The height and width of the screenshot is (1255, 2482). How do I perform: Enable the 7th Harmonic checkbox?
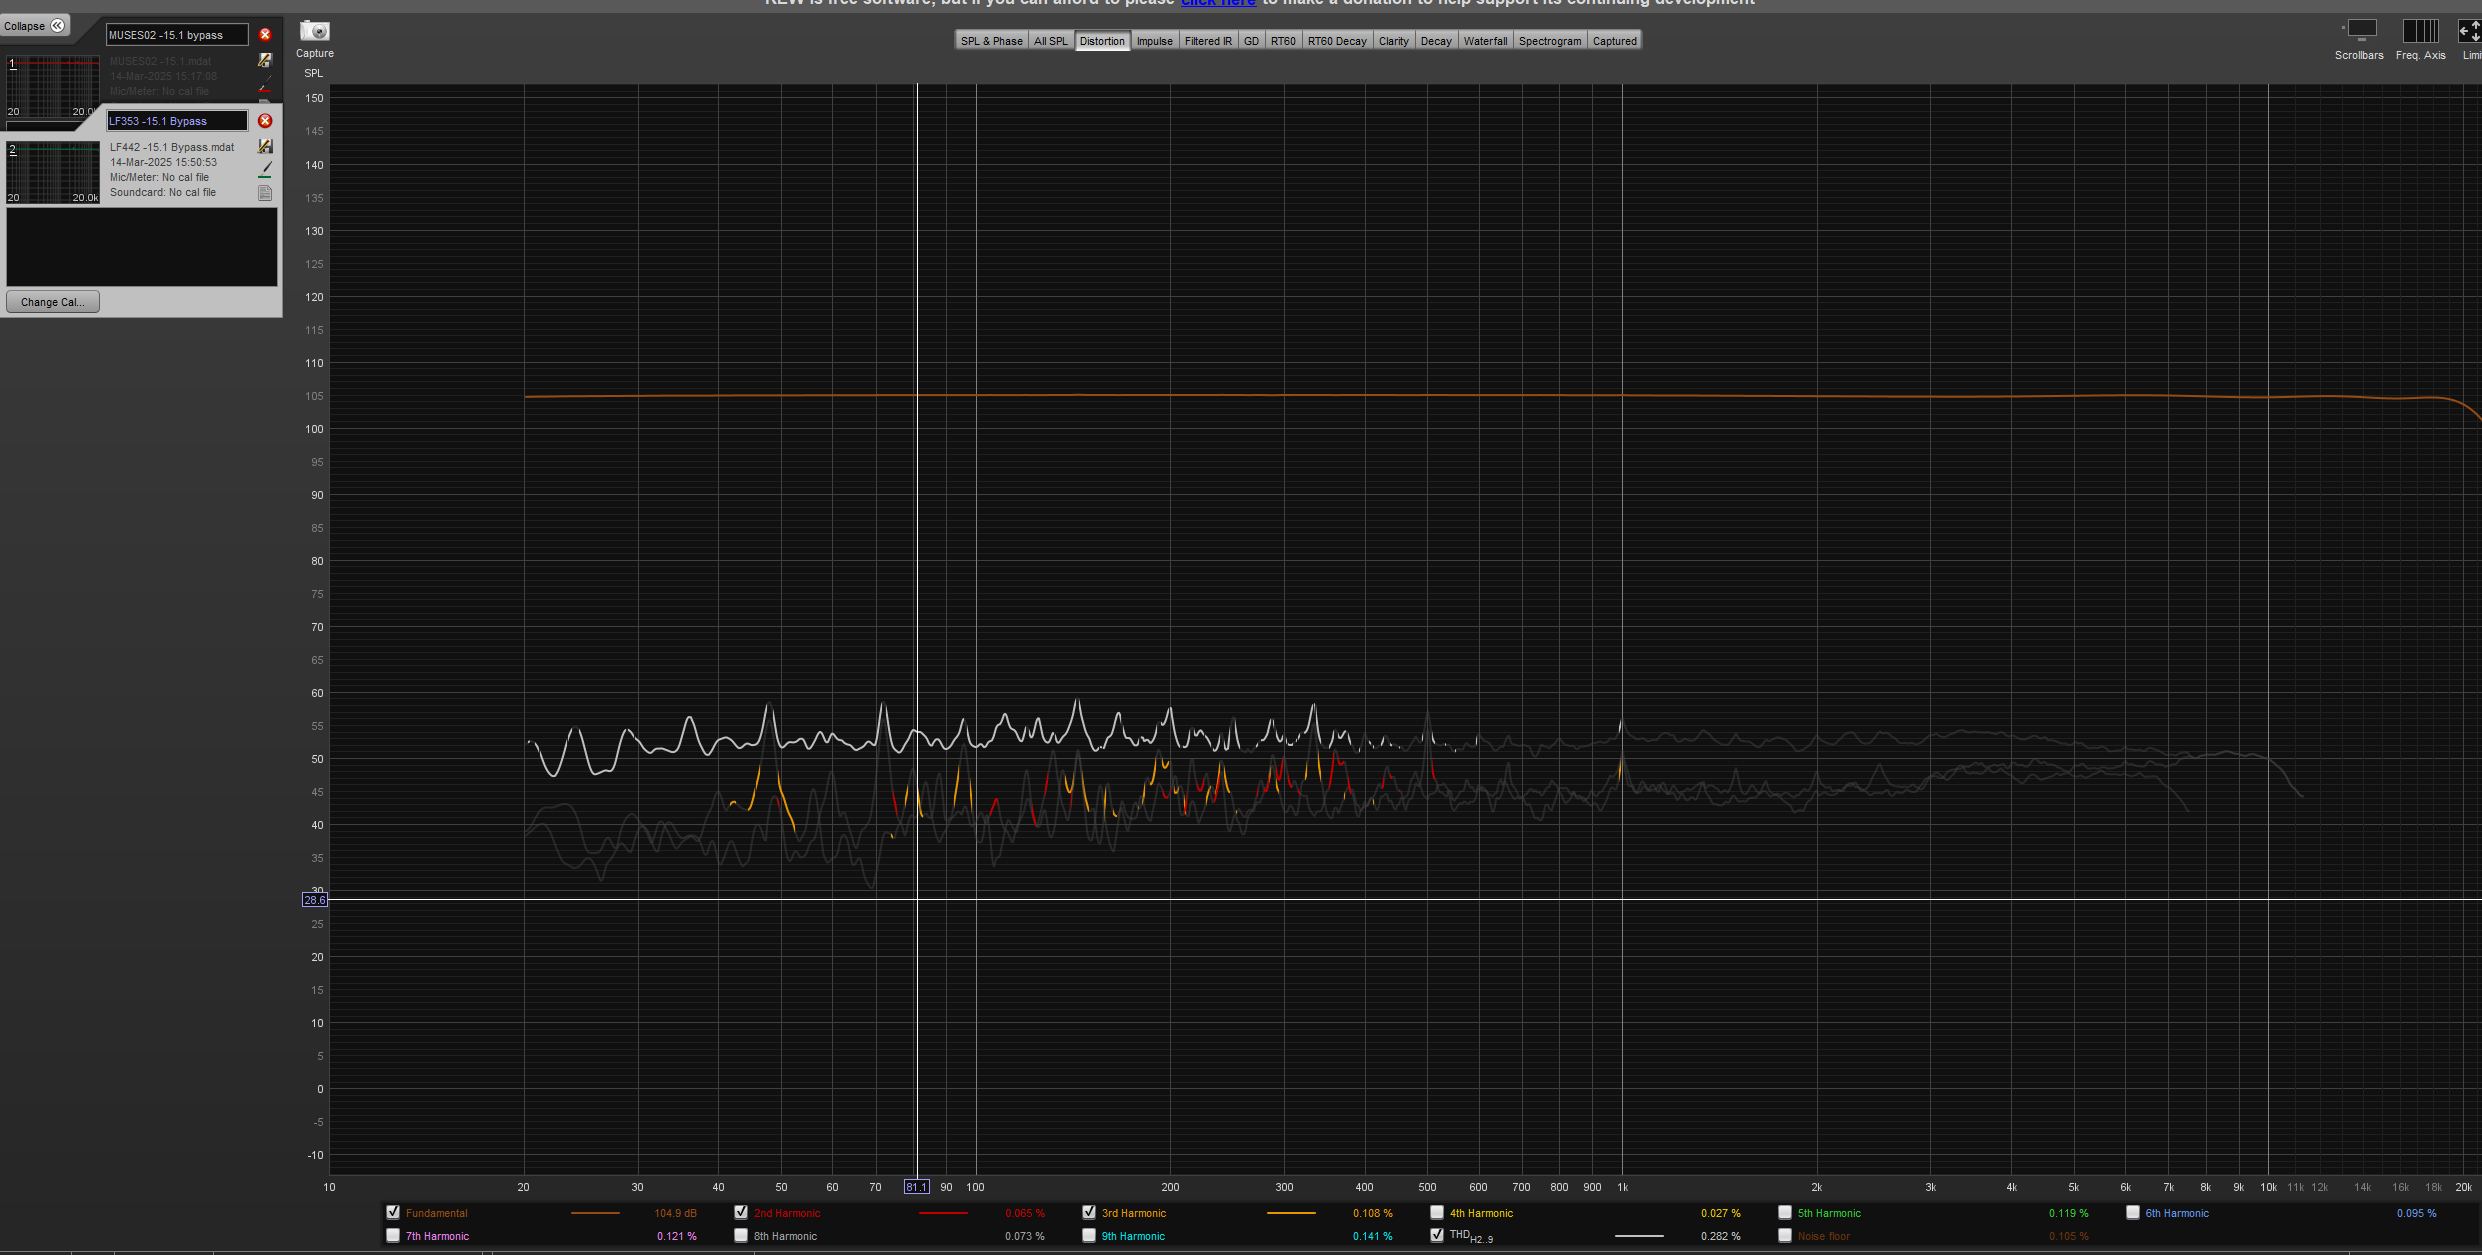coord(393,1235)
